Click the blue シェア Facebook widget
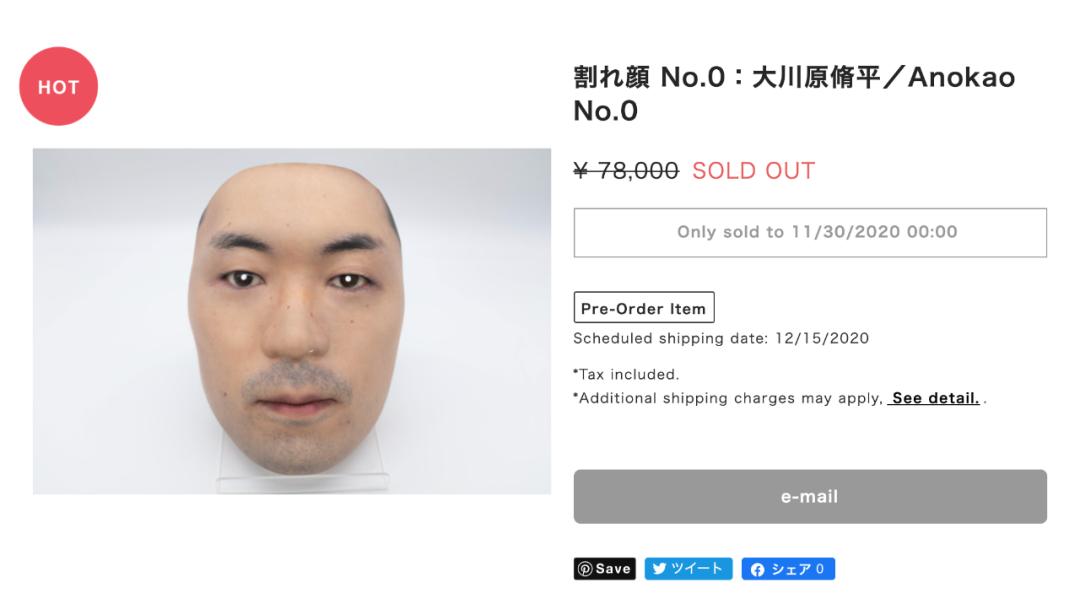The height and width of the screenshot is (594, 1080). pyautogui.click(x=790, y=568)
